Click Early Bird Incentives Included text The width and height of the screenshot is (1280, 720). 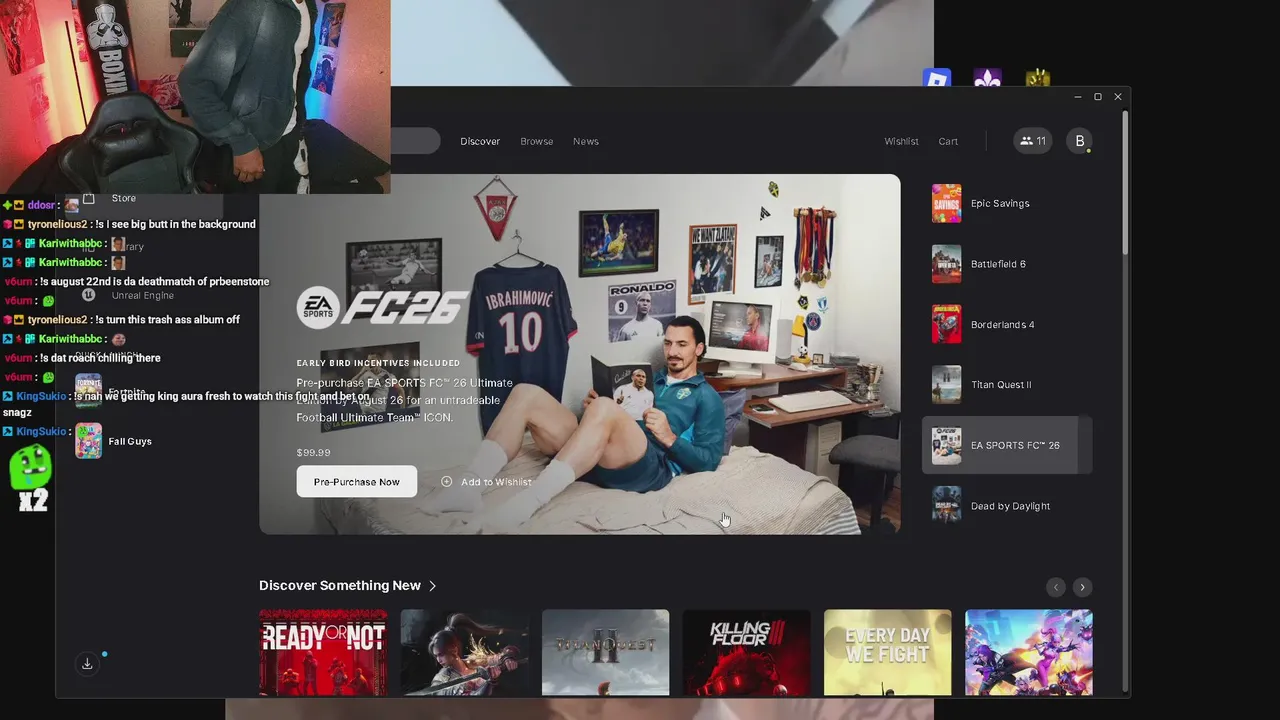coord(378,363)
